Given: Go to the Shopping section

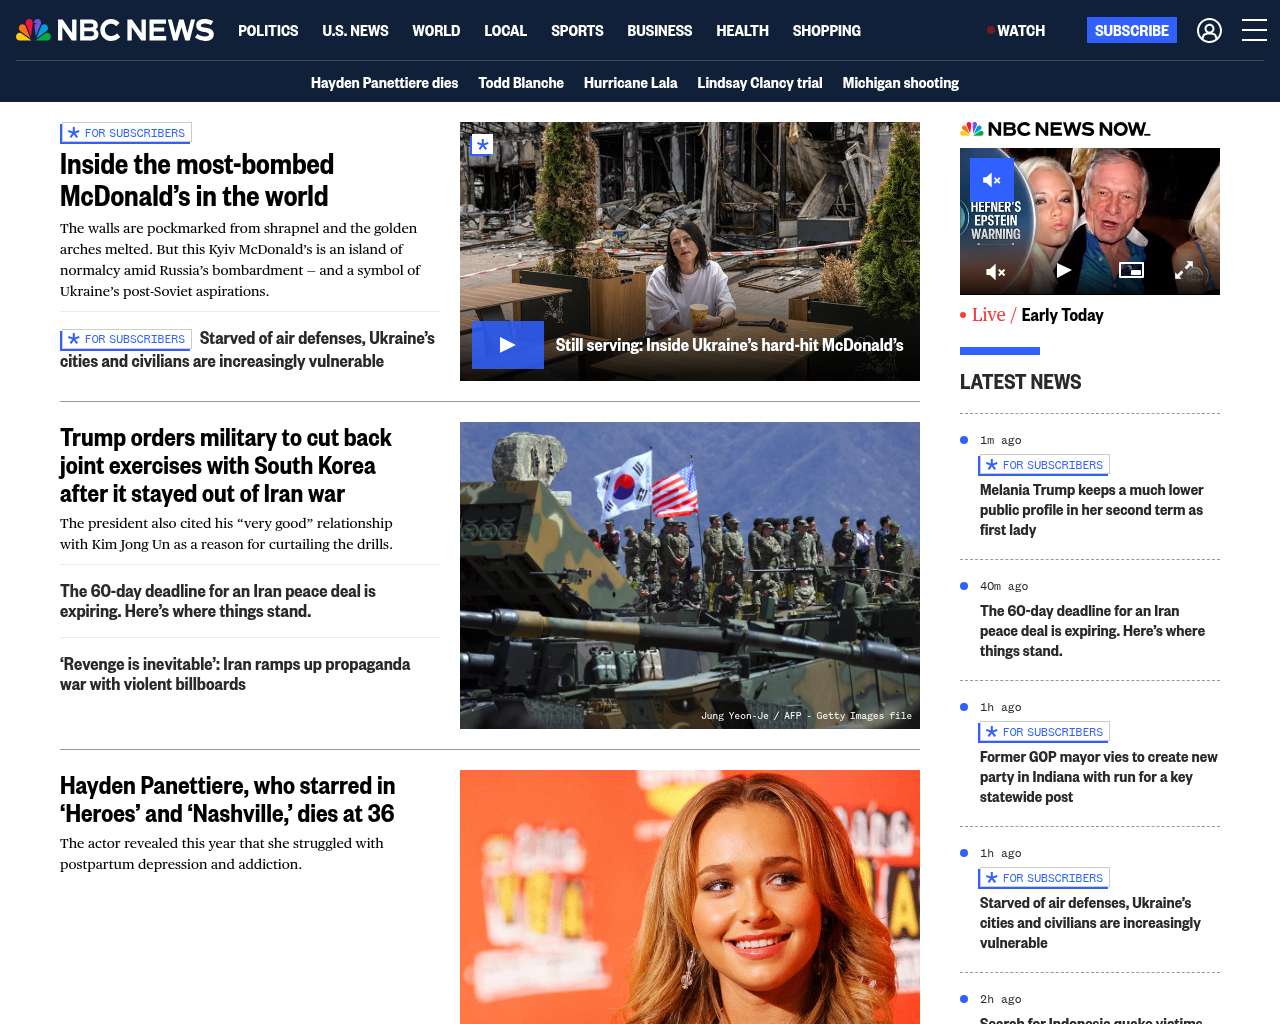Looking at the screenshot, I should tap(826, 31).
